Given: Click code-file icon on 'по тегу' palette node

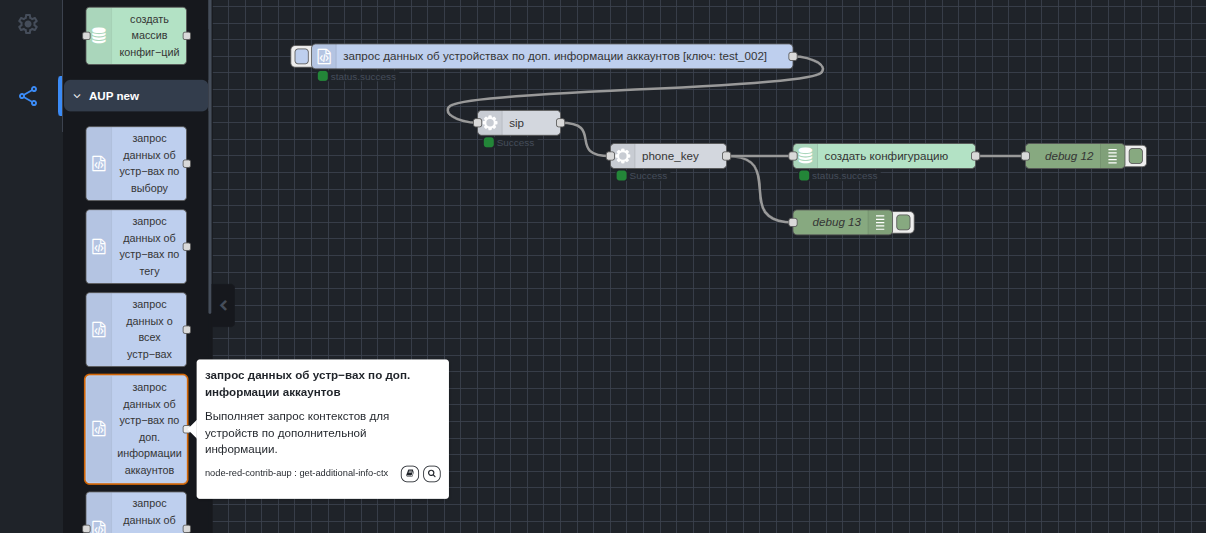Looking at the screenshot, I should click(99, 246).
